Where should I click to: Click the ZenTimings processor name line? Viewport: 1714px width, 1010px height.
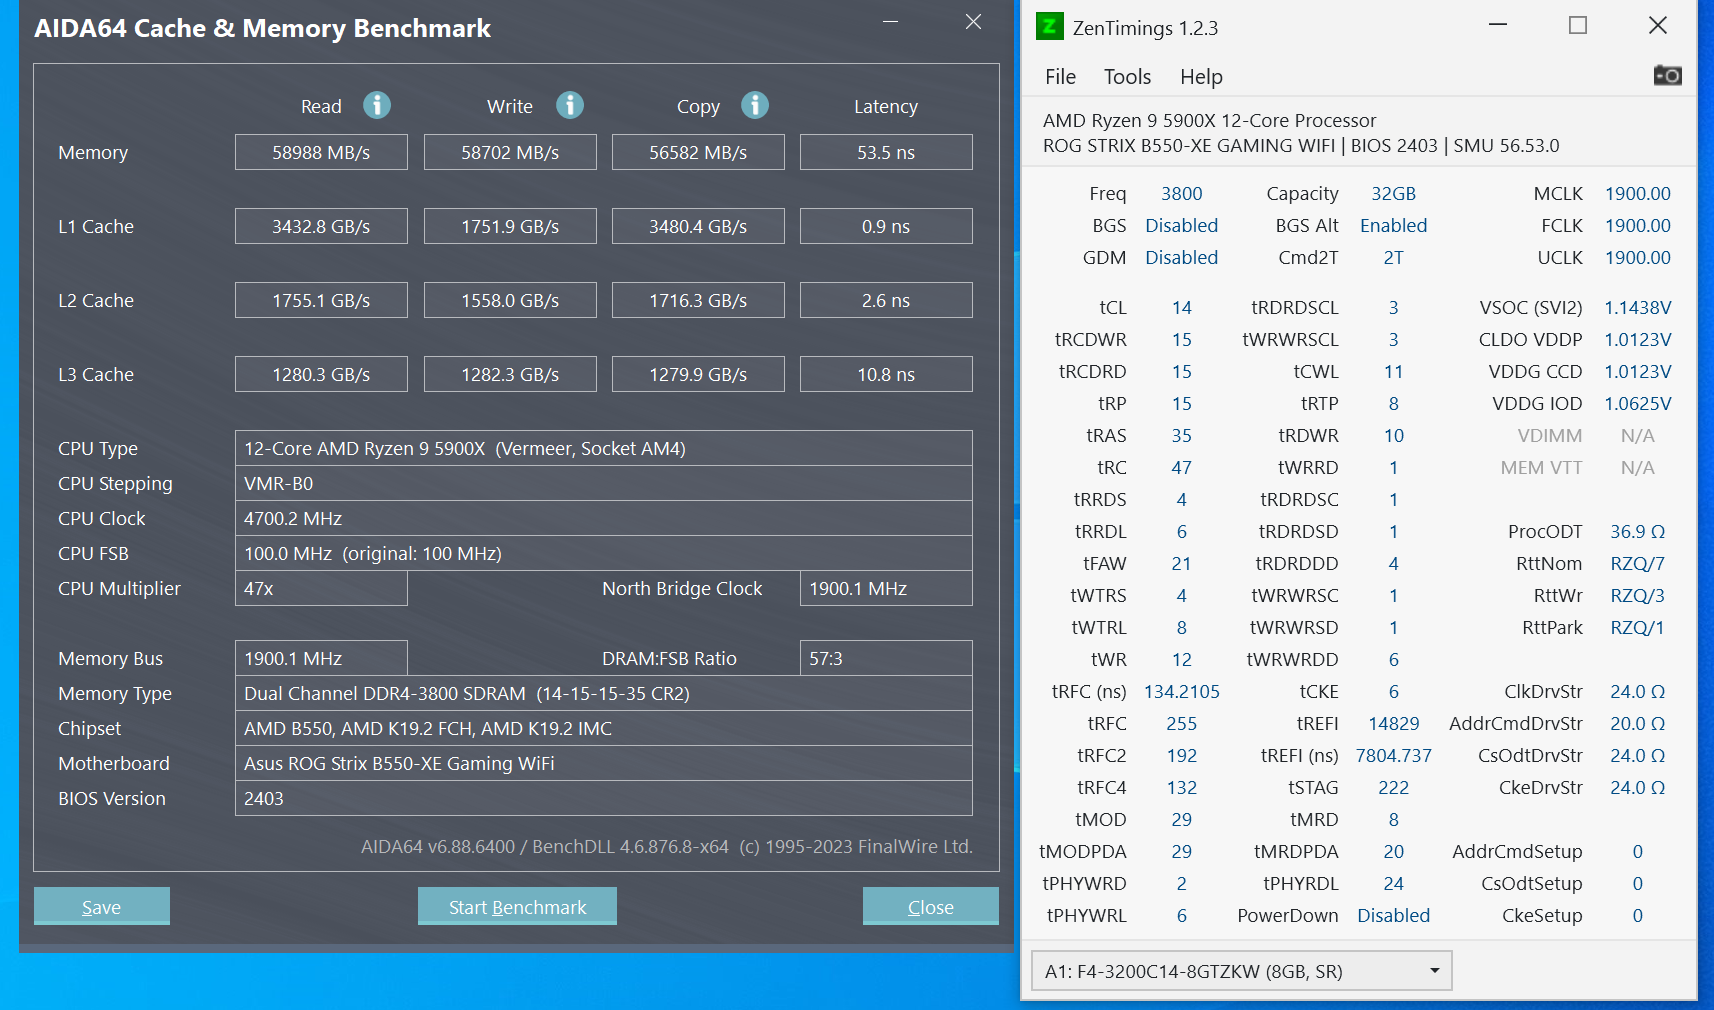1209,120
